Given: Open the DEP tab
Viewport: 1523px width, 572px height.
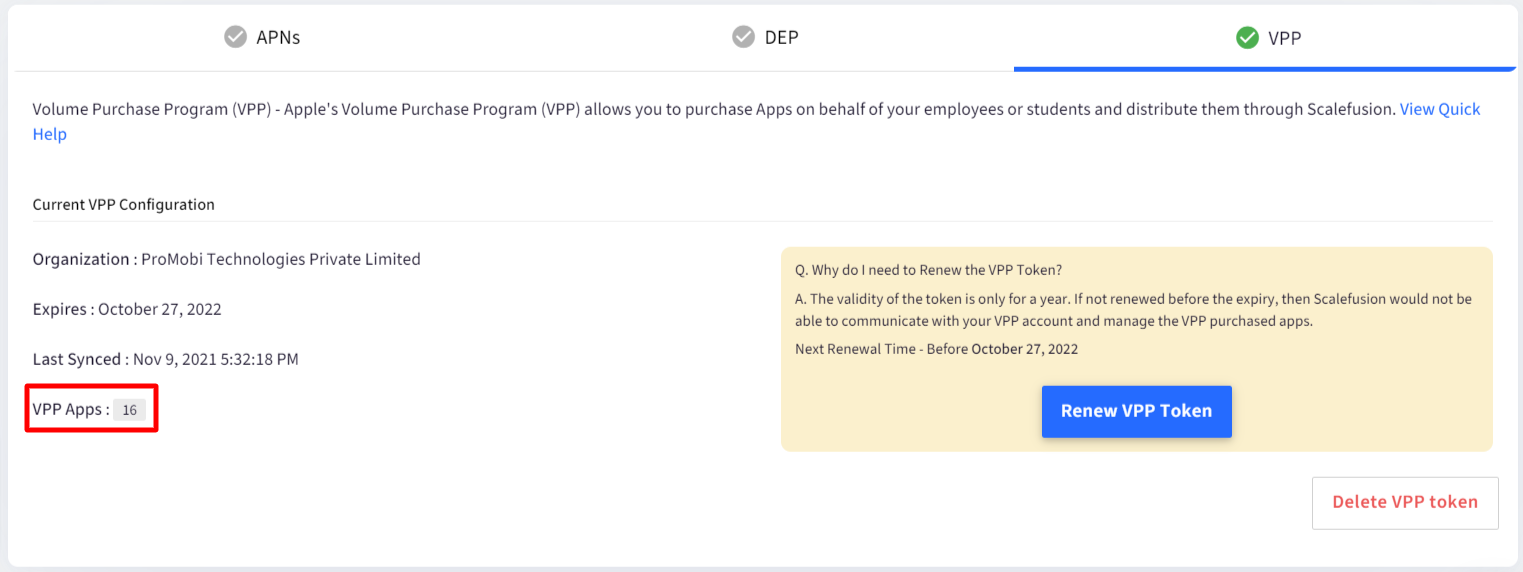Looking at the screenshot, I should pos(767,38).
